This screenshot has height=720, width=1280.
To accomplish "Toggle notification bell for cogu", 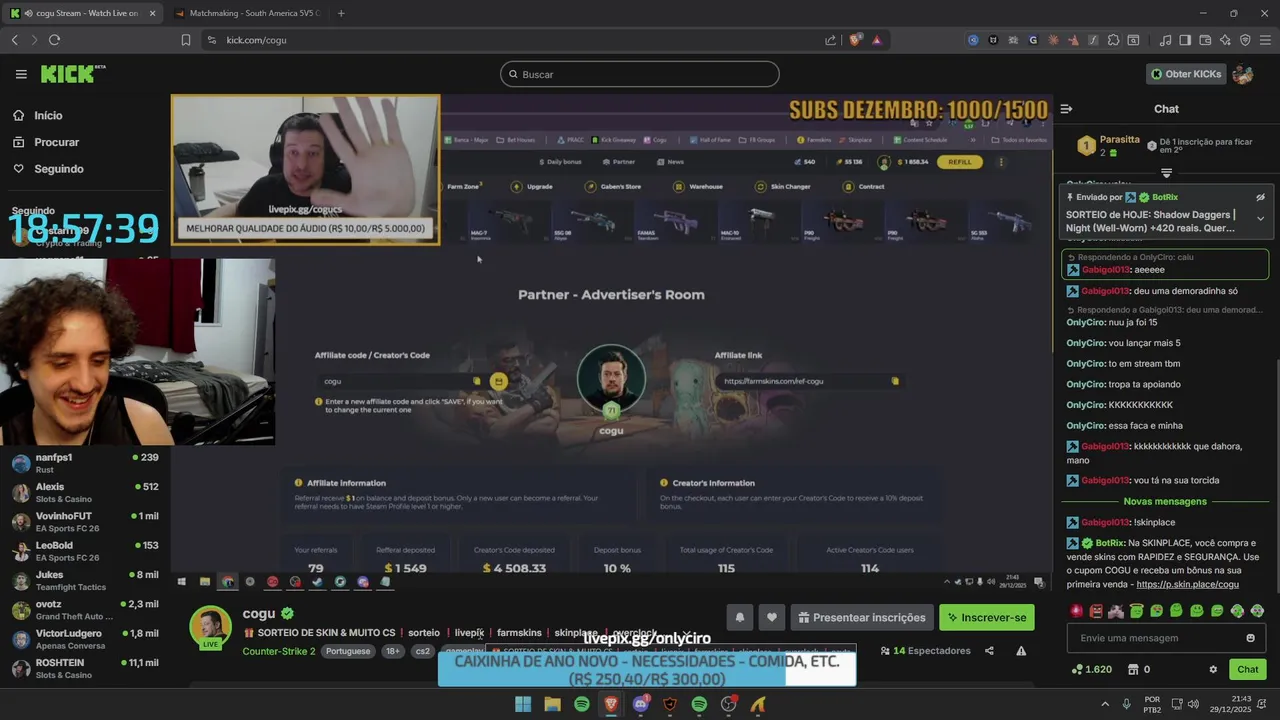I will pyautogui.click(x=739, y=617).
